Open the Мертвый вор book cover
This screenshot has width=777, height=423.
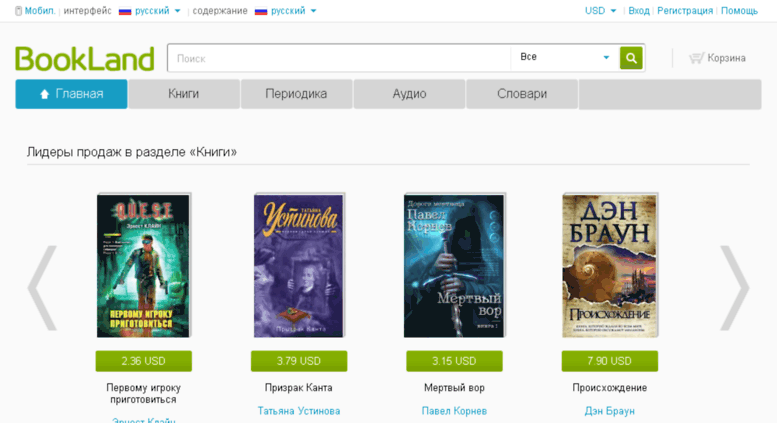(454, 265)
